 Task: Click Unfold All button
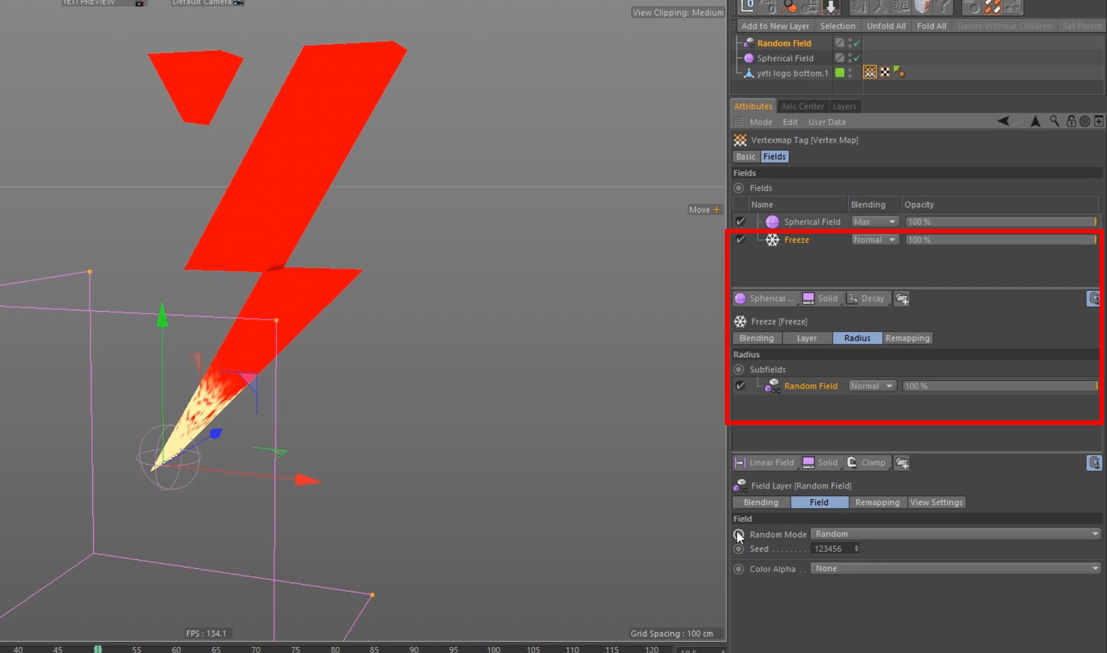[886, 26]
